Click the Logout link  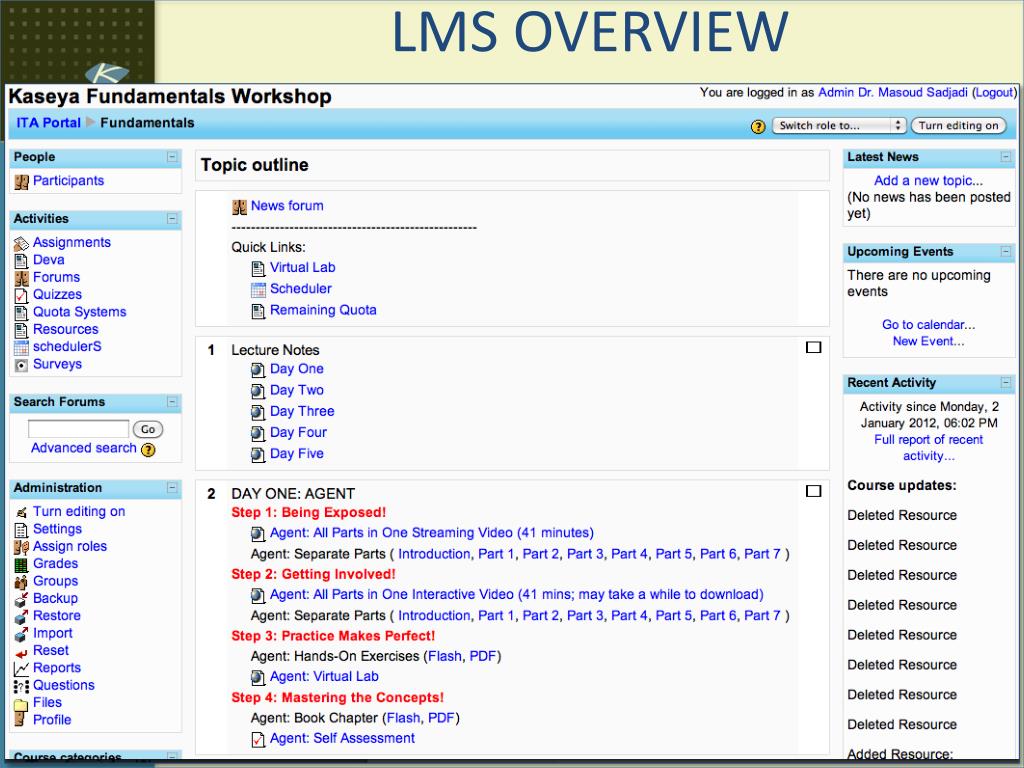pyautogui.click(x=994, y=93)
